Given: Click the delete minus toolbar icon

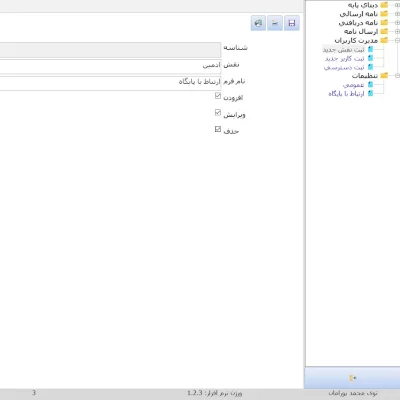Looking at the screenshot, I should tap(275, 23).
